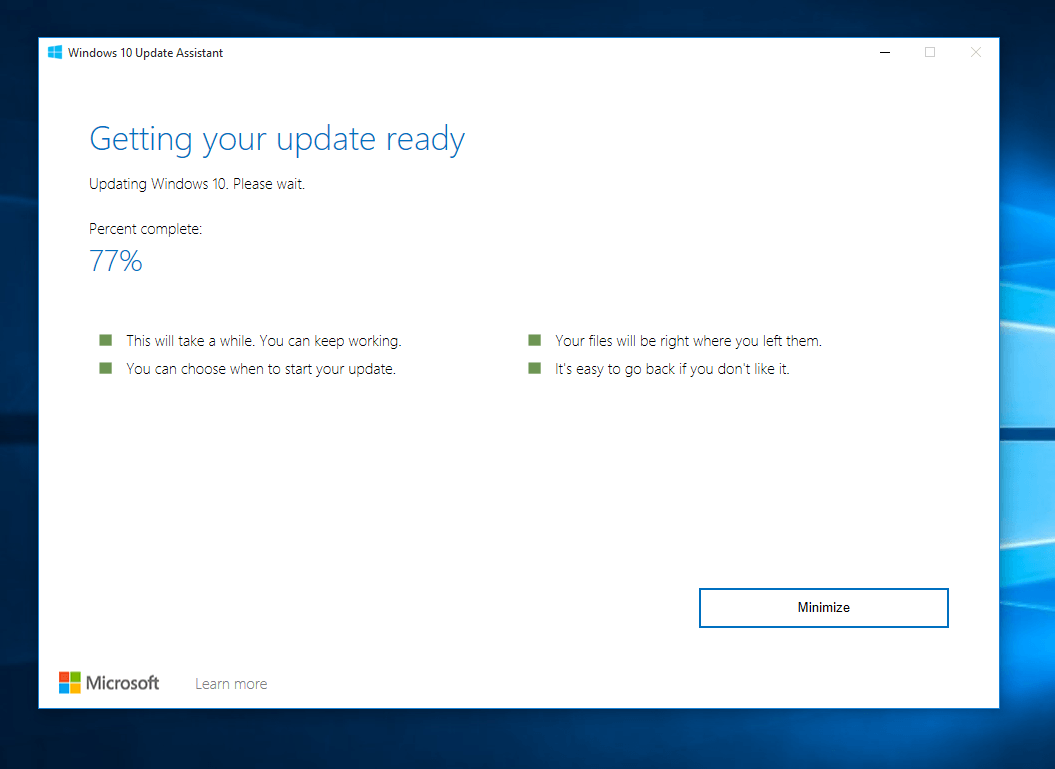Click green bullet beside 'This will take a while'
Viewport: 1055px width, 769px height.
tap(106, 340)
